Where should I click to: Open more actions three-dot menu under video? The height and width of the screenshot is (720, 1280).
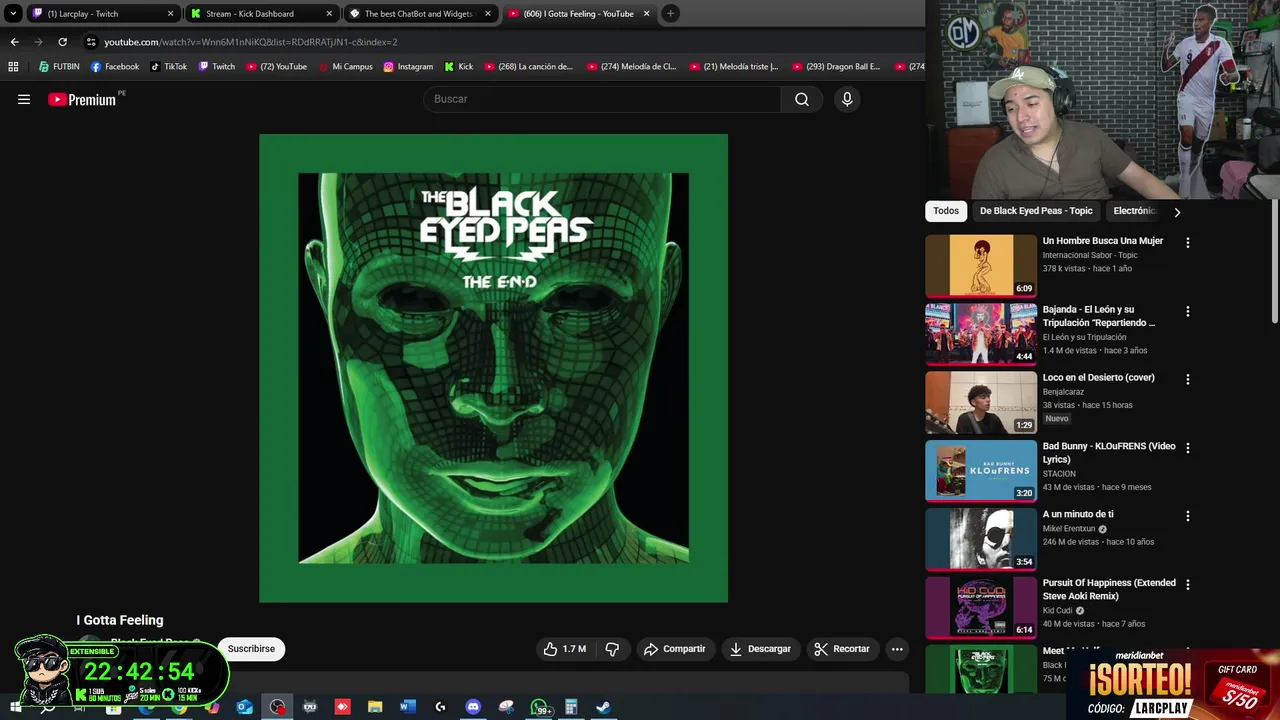[897, 649]
